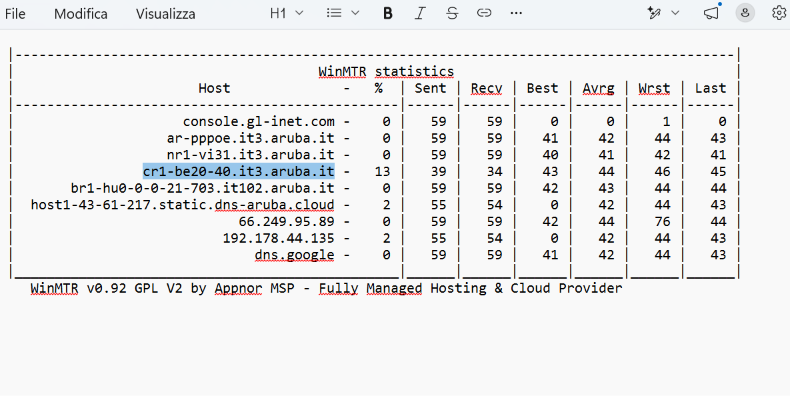Toggle bold formatting
The width and height of the screenshot is (790, 396).
387,13
